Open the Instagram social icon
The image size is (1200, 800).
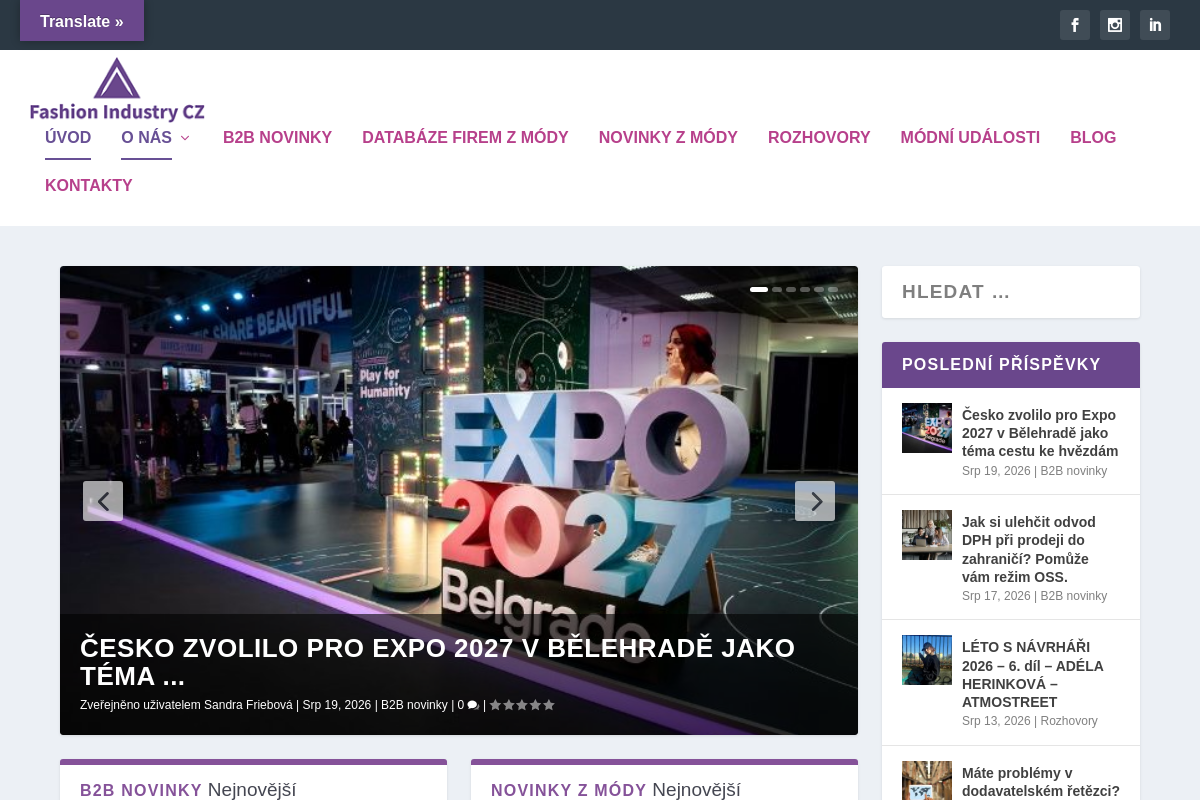[x=1115, y=25]
